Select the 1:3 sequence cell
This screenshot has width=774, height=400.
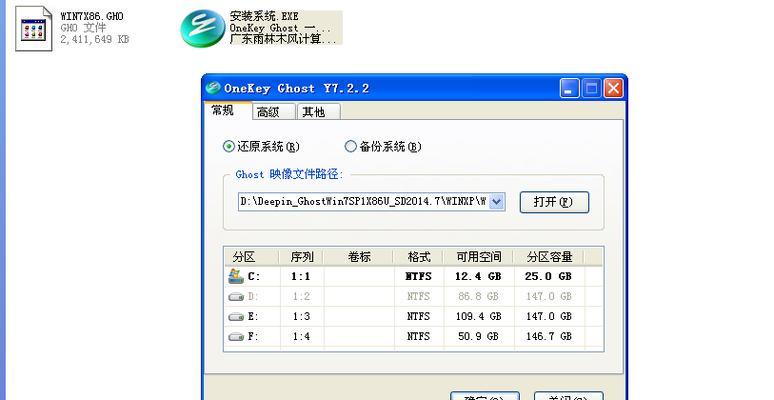(x=301, y=317)
